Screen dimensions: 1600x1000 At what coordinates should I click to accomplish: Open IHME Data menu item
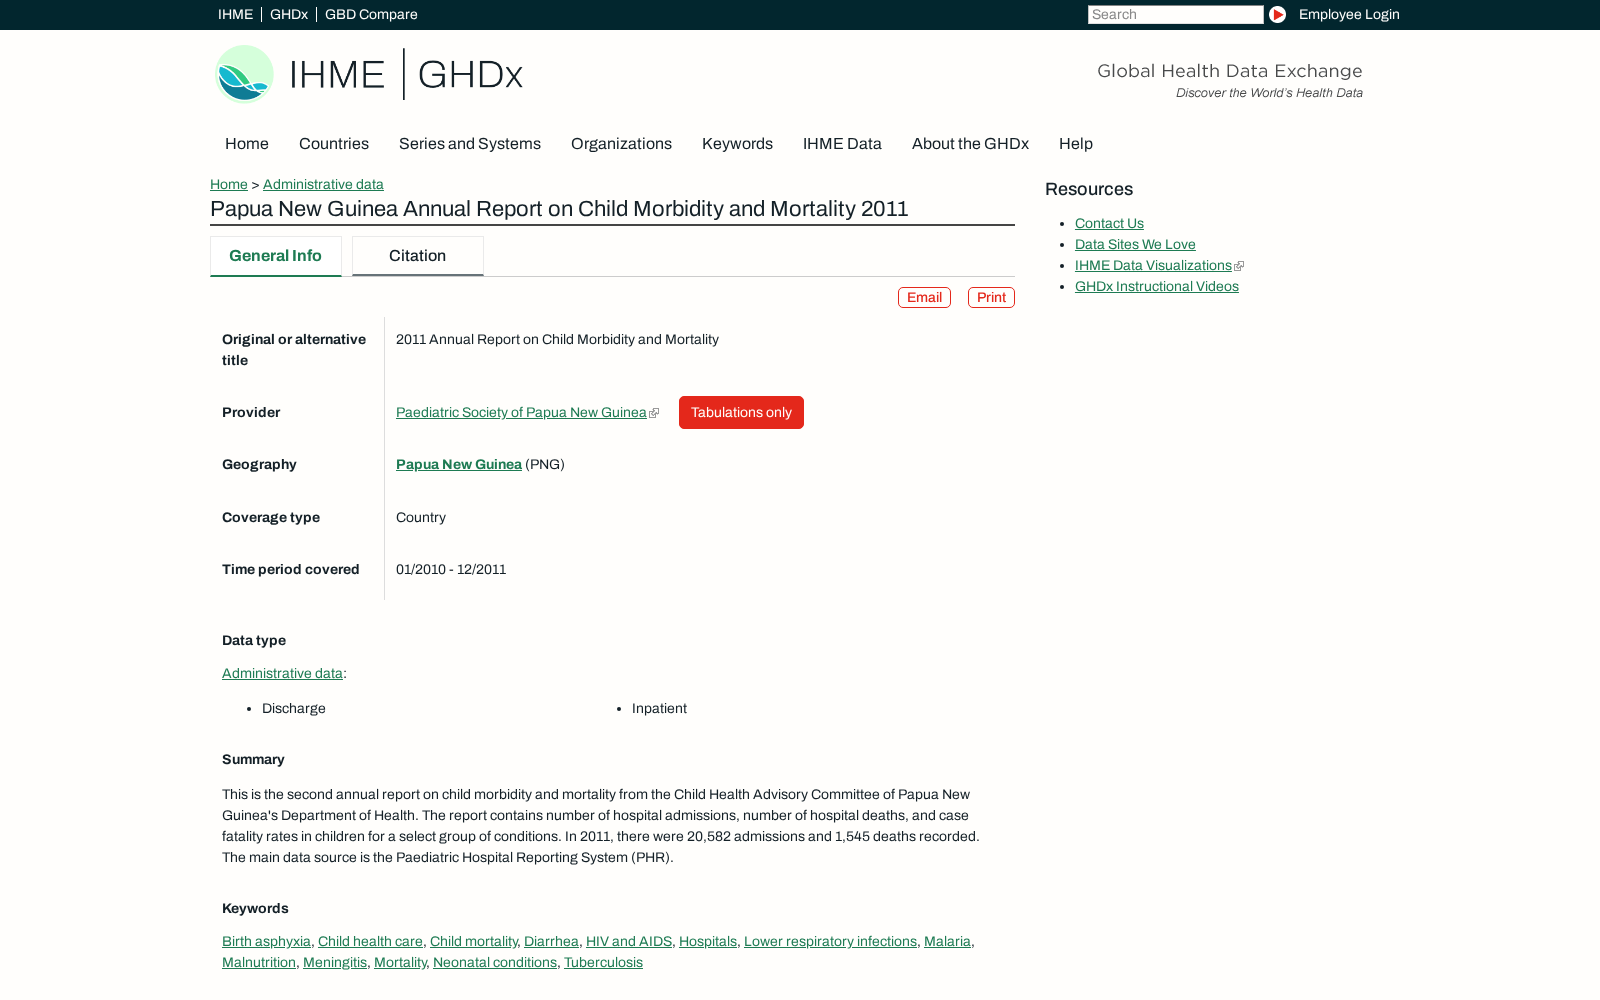coord(842,144)
